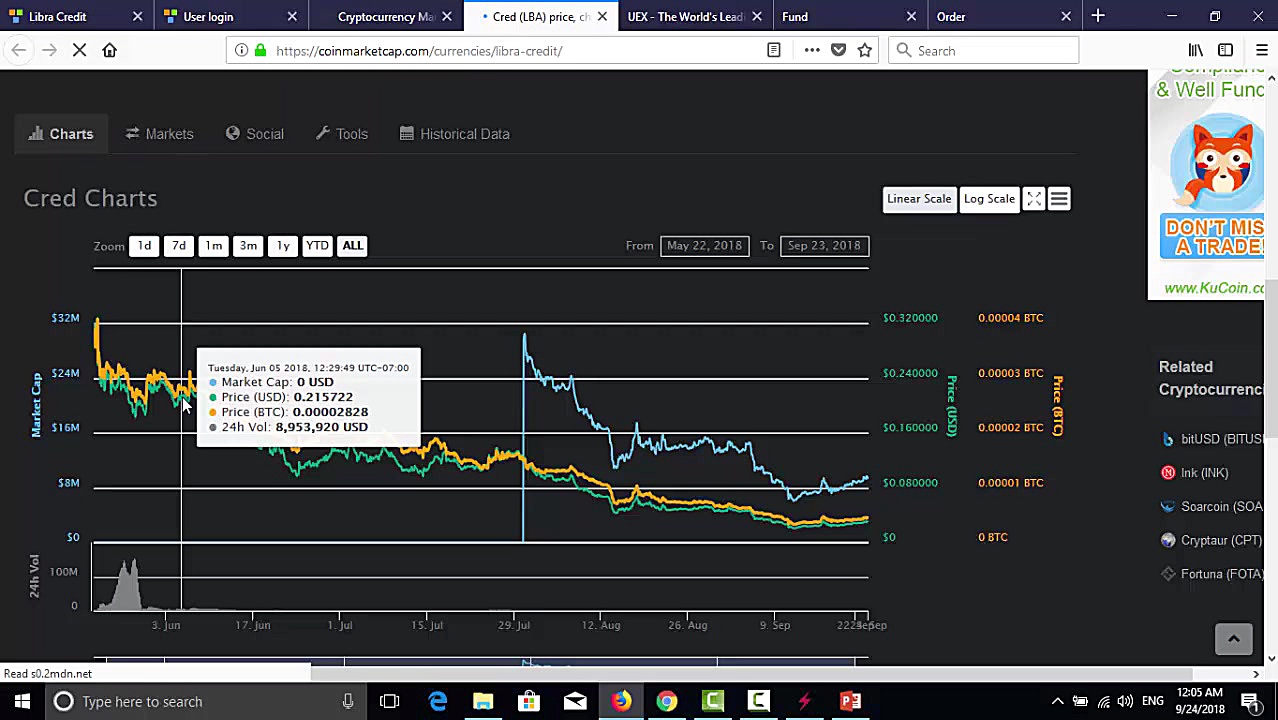Viewport: 1278px width, 720px height.
Task: Open Soarcoin related cryptocurrency link
Action: [x=1212, y=507]
